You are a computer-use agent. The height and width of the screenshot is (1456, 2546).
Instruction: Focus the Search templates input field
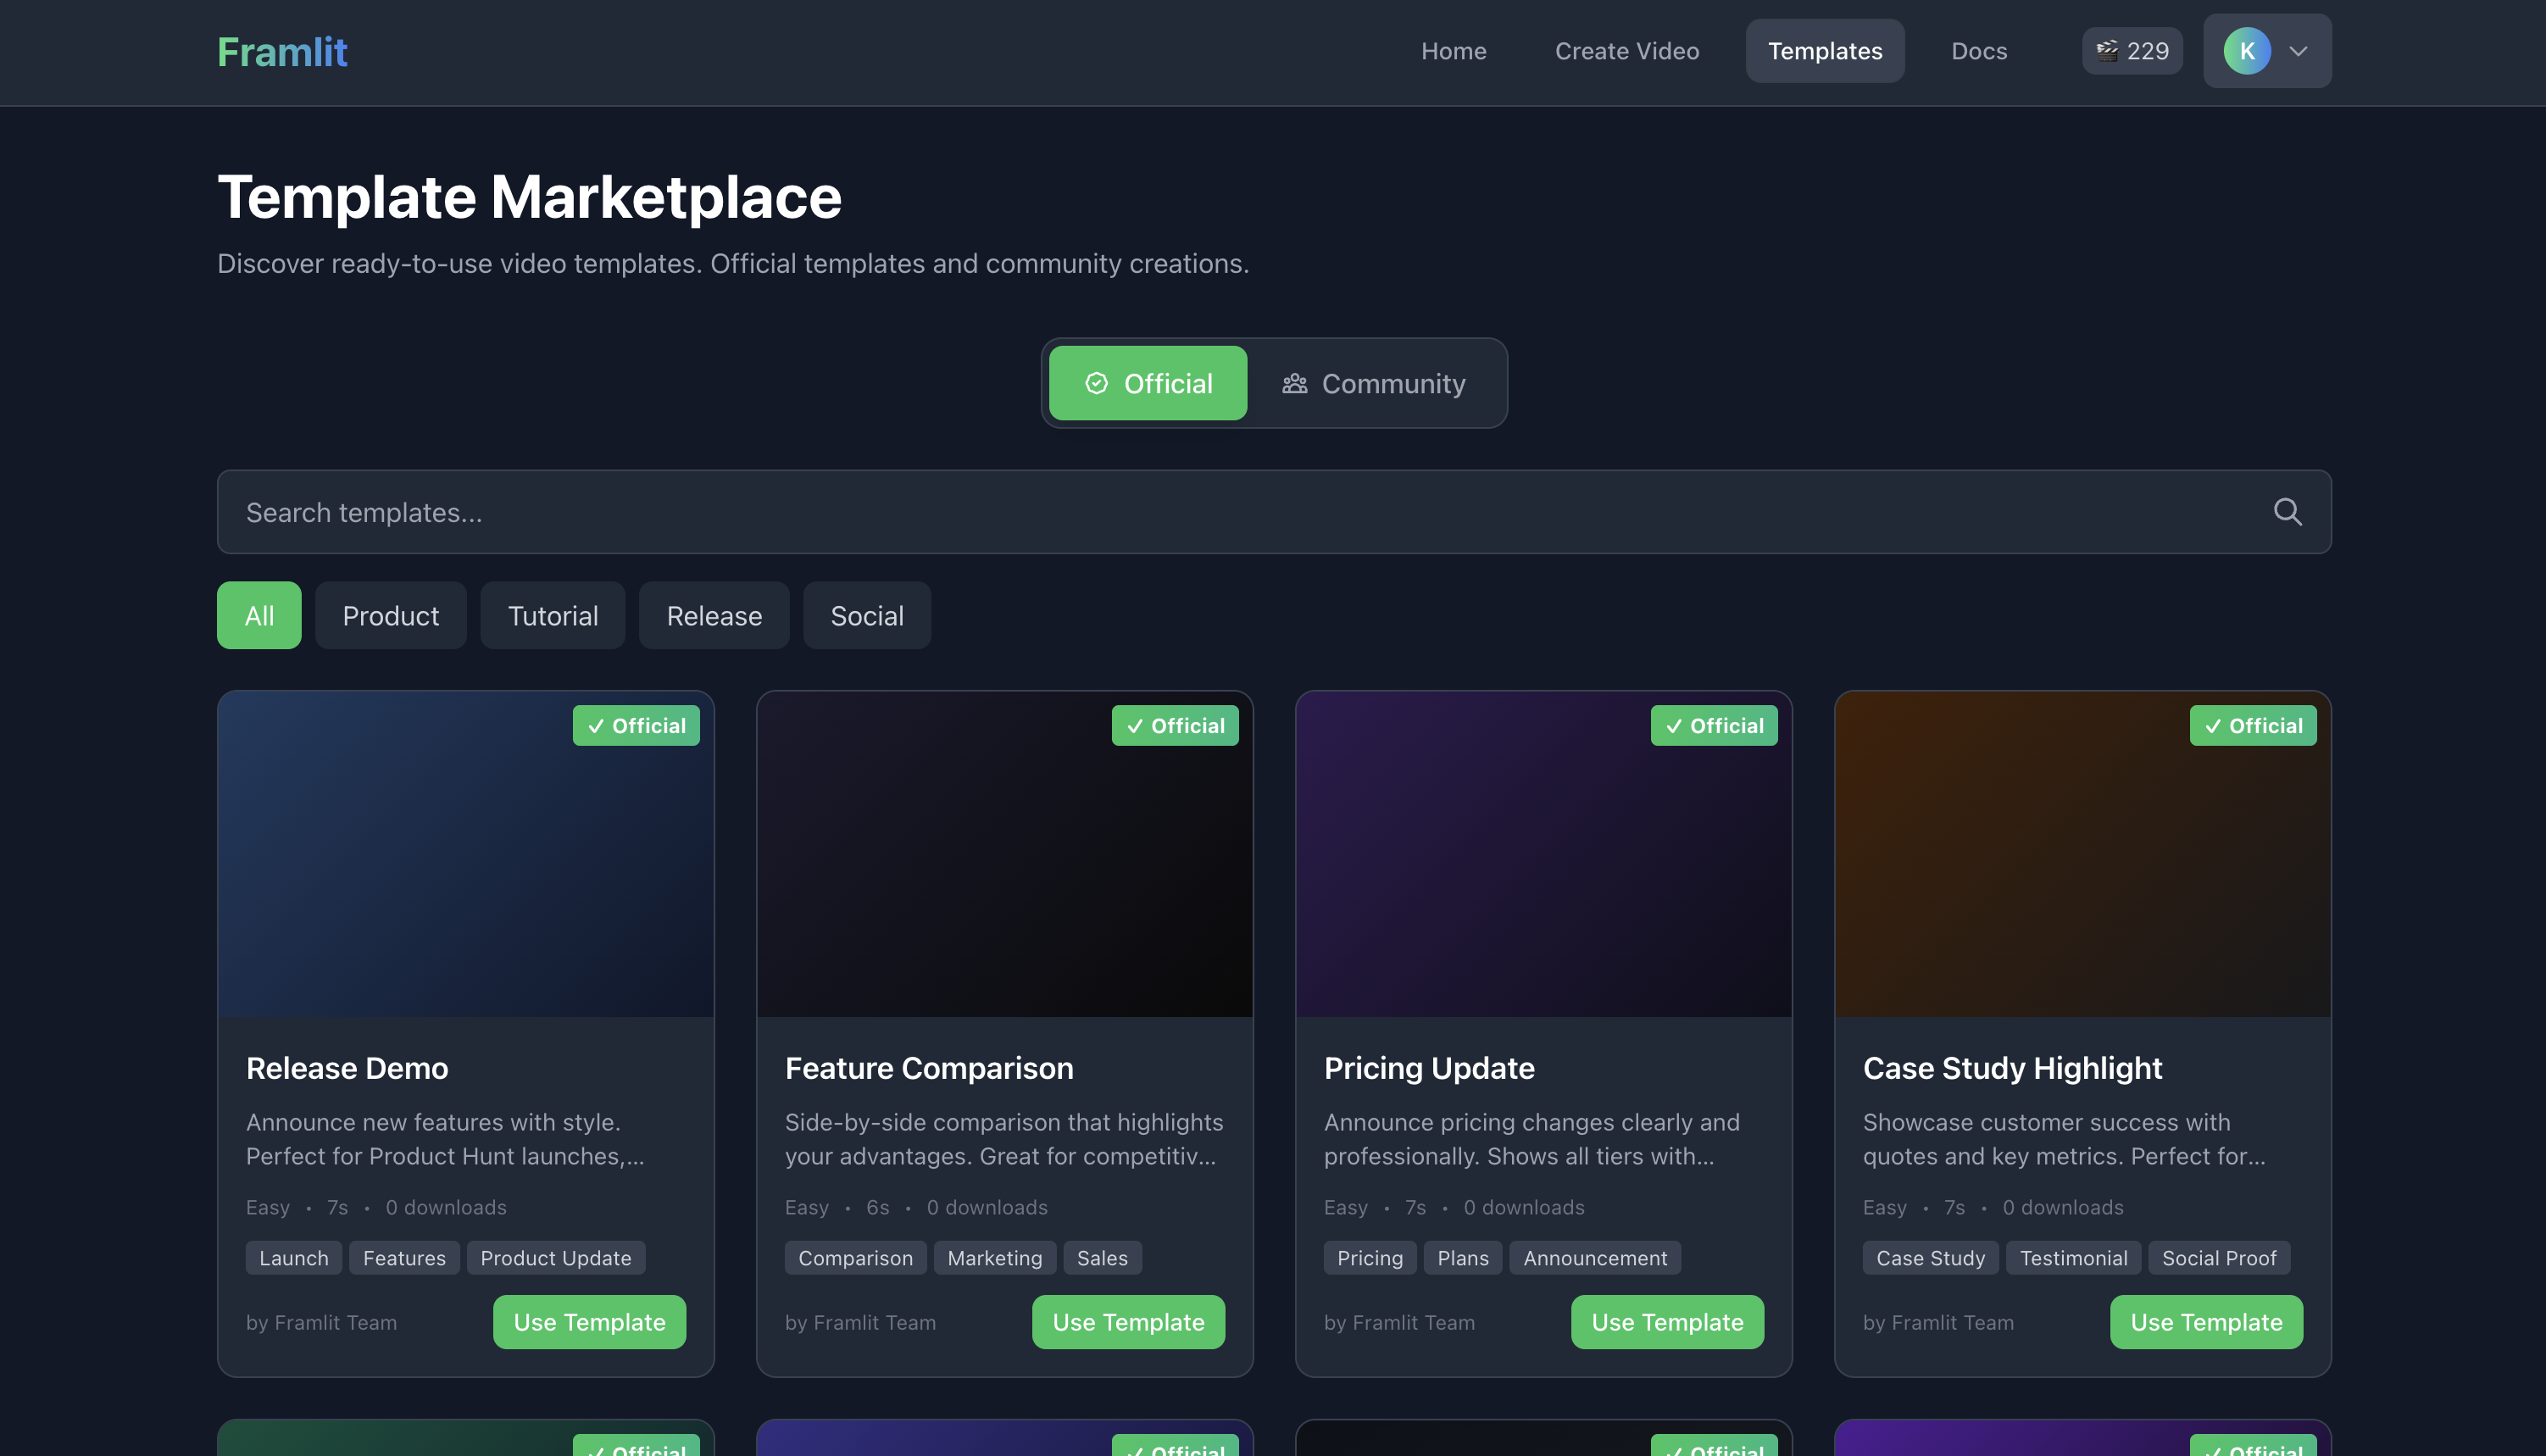coord(1200,512)
